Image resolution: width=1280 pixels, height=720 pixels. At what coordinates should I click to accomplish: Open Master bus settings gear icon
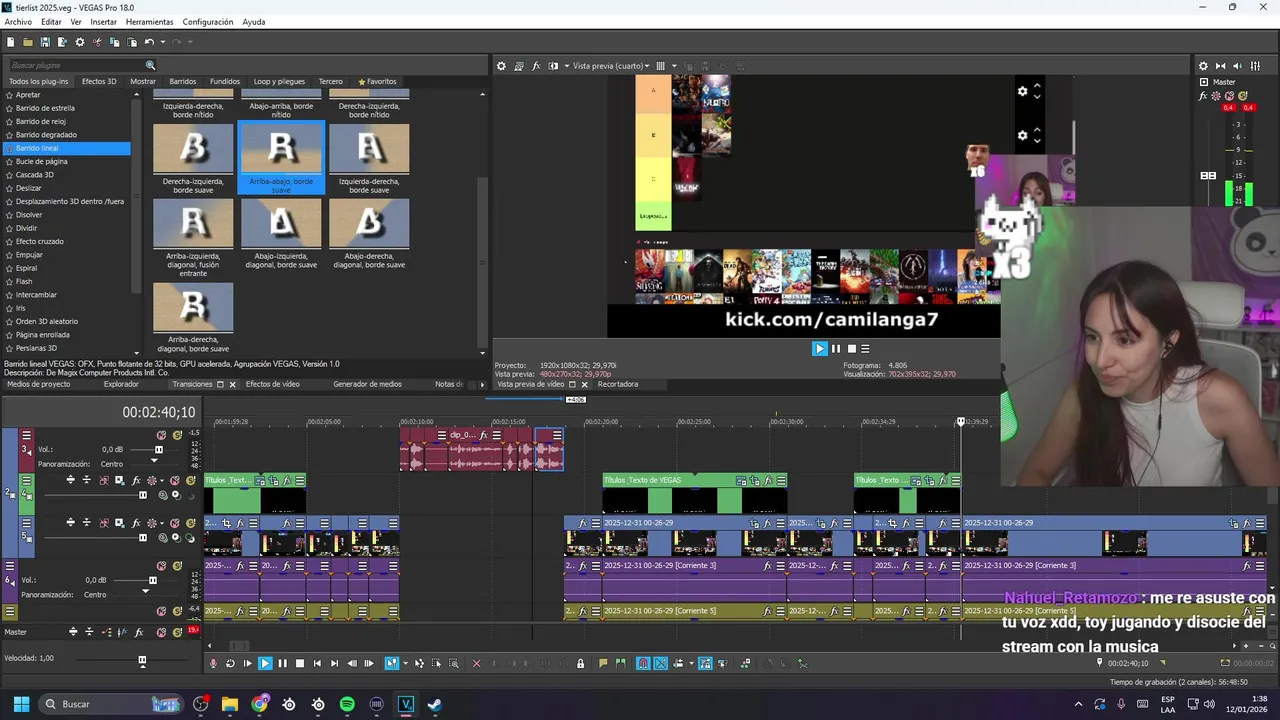(x=1203, y=66)
